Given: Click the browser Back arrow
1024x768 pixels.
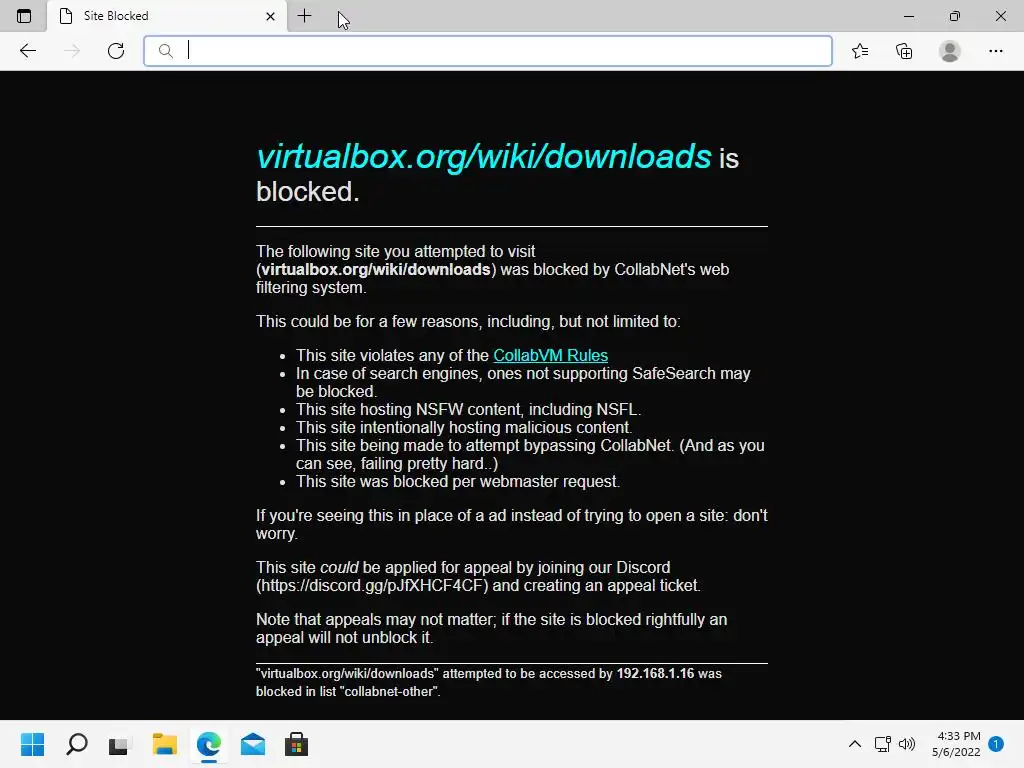Looking at the screenshot, I should (27, 51).
